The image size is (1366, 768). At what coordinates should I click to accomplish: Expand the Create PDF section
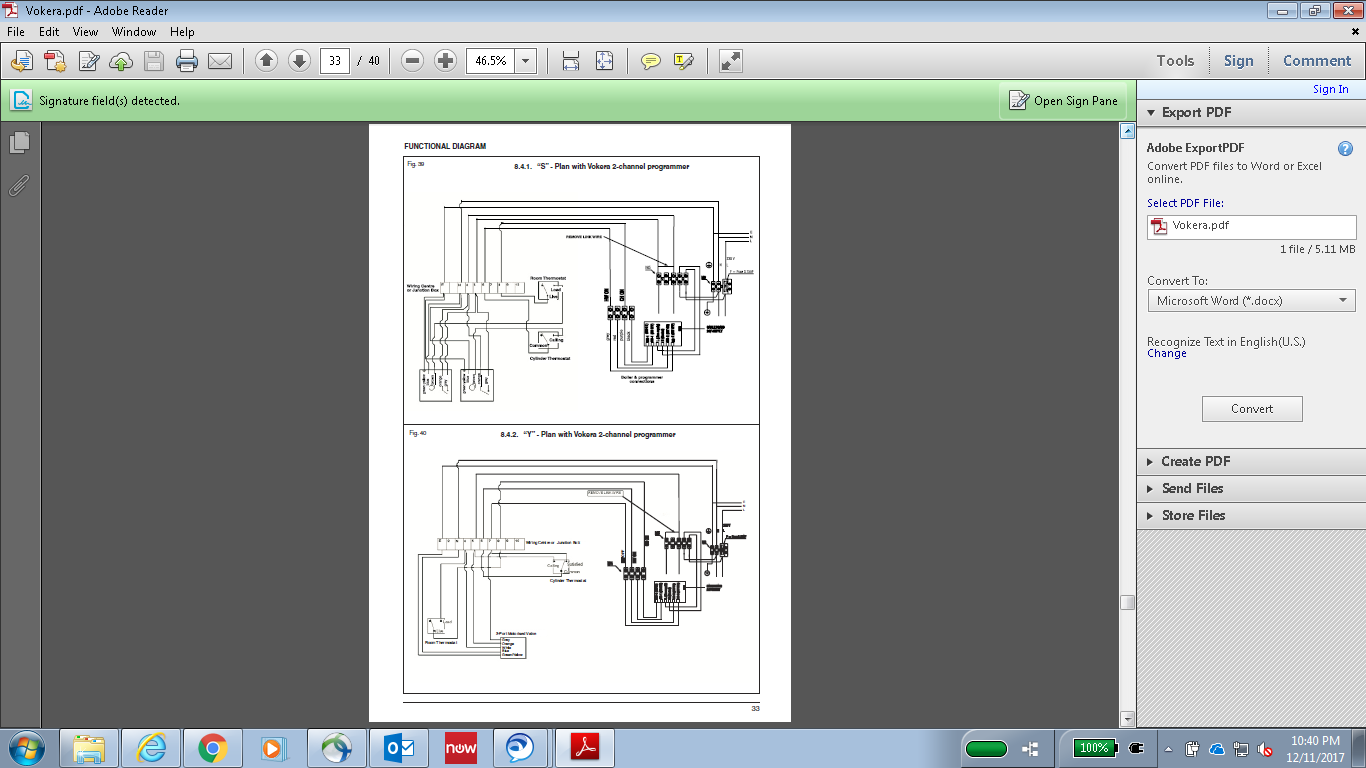(x=1195, y=462)
